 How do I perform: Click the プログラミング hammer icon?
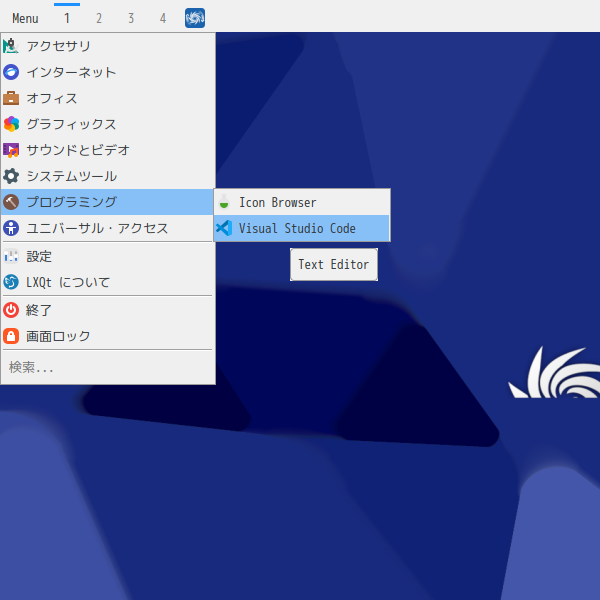point(11,202)
